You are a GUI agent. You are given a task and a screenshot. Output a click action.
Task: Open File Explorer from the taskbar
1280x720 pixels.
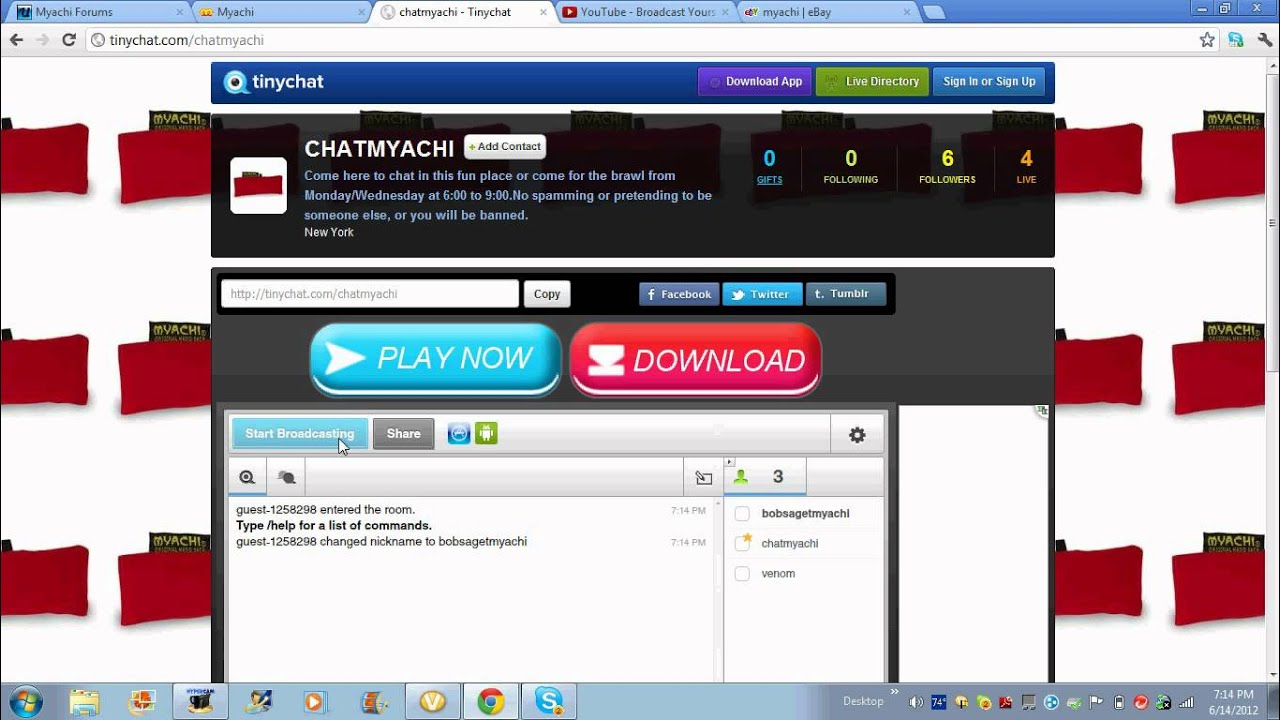coord(85,702)
